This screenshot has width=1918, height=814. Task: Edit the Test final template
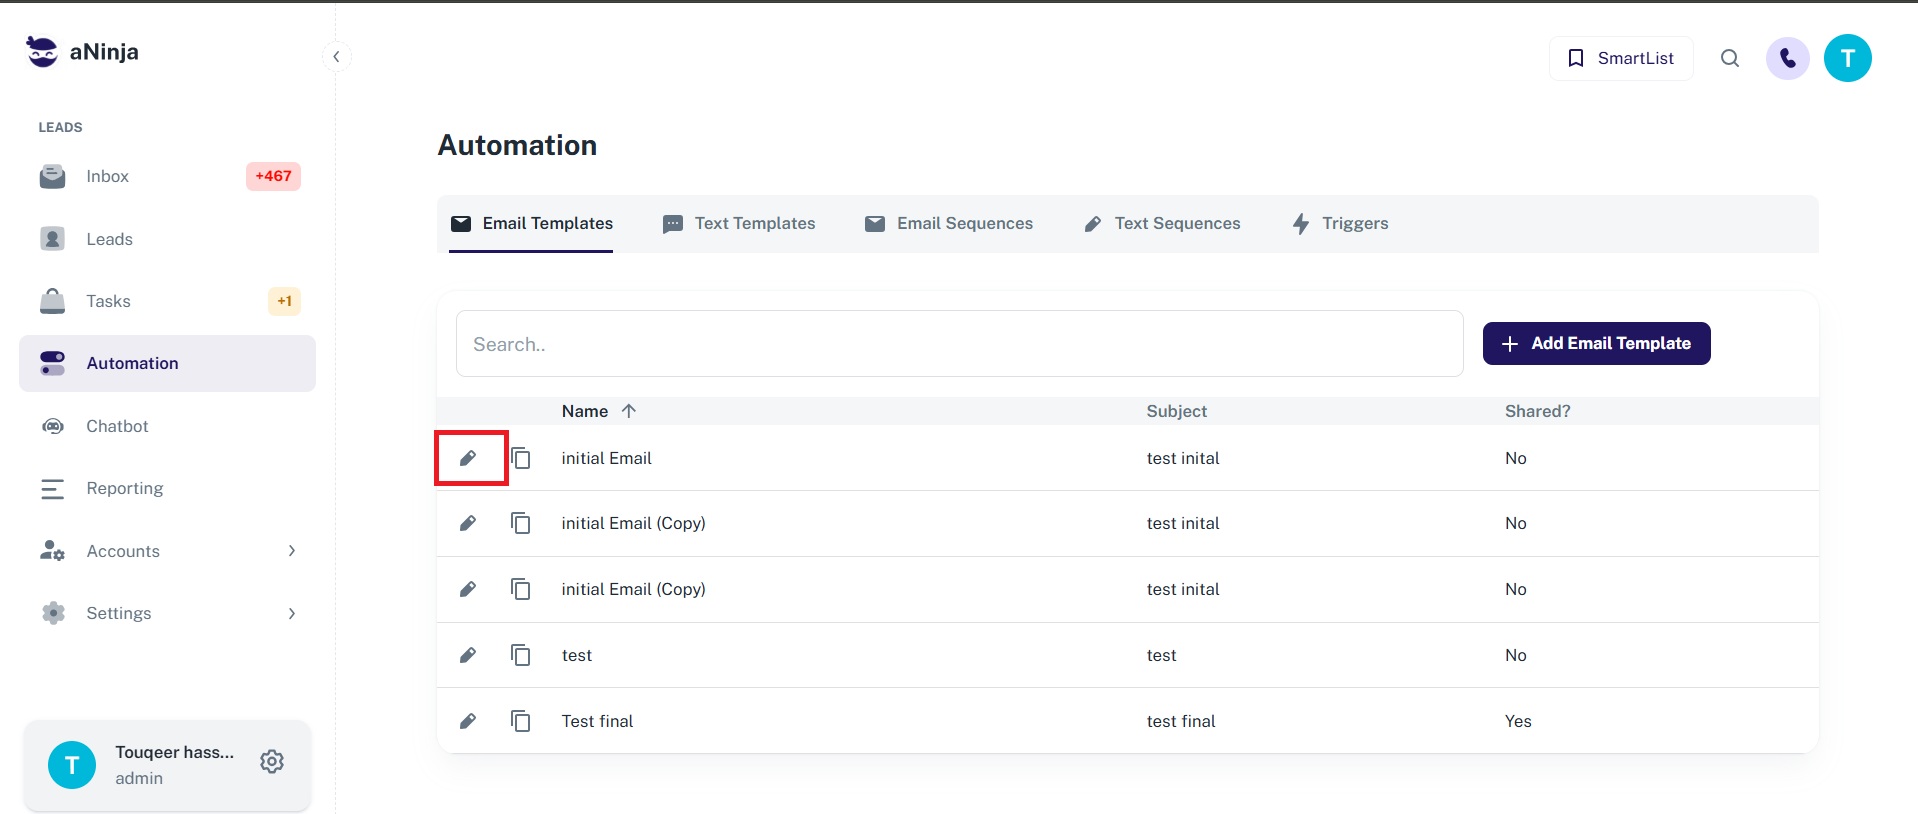pos(468,721)
